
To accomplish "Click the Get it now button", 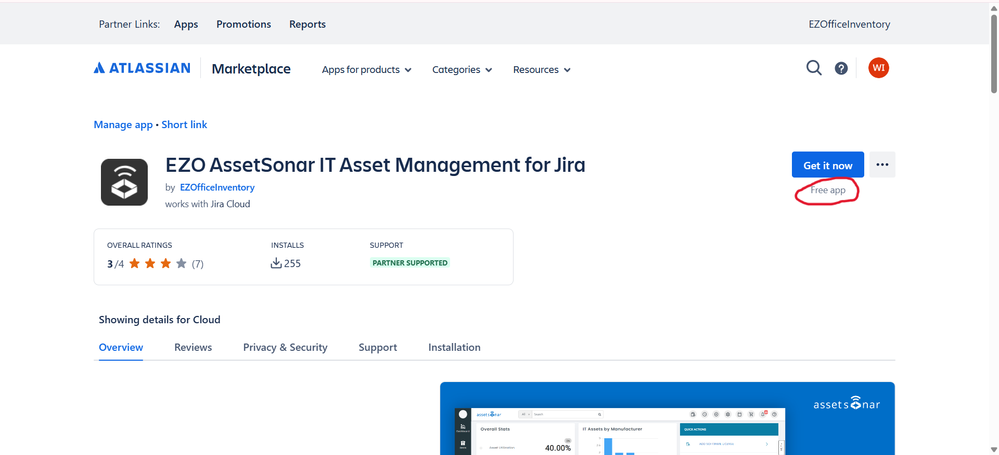I will (828, 164).
